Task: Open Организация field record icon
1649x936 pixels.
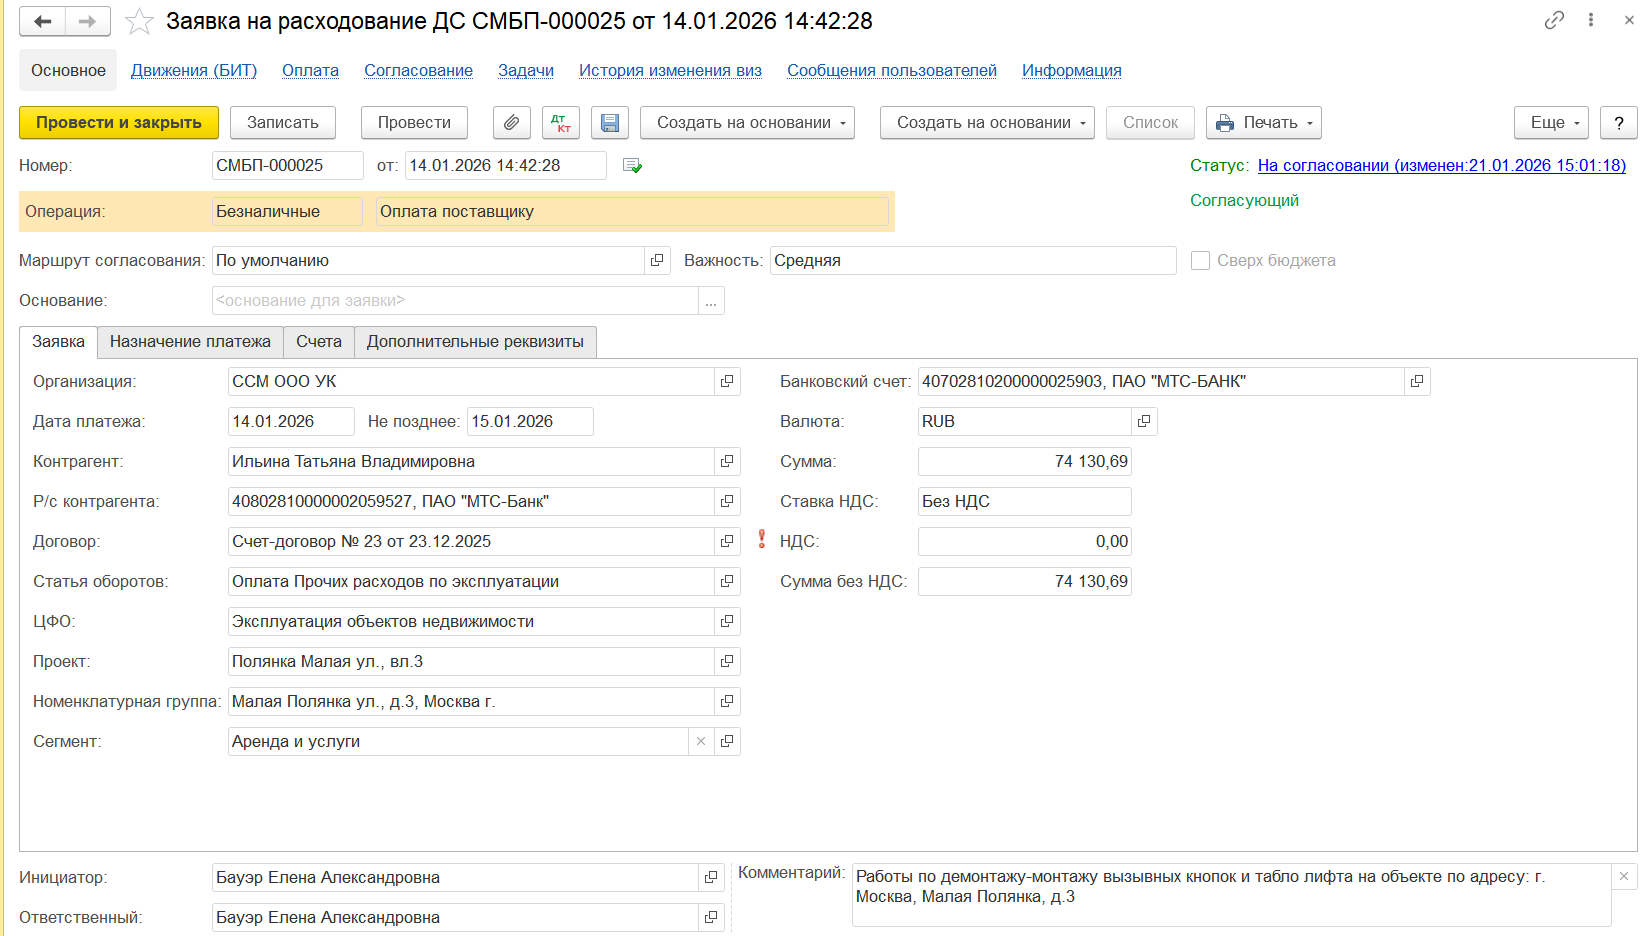Action: coord(727,382)
